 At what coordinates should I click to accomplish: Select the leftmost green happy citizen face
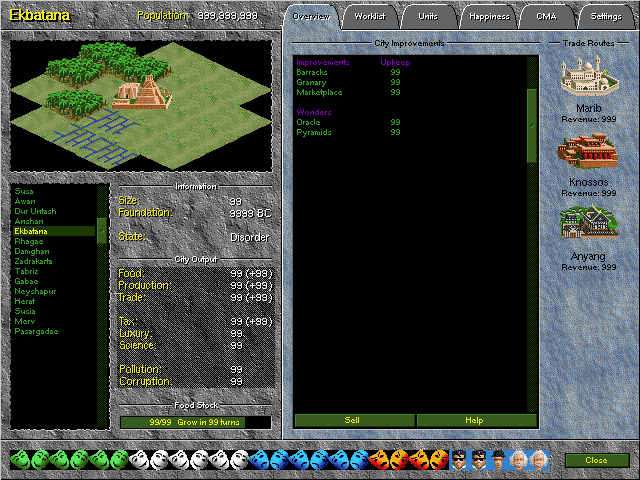(20, 460)
